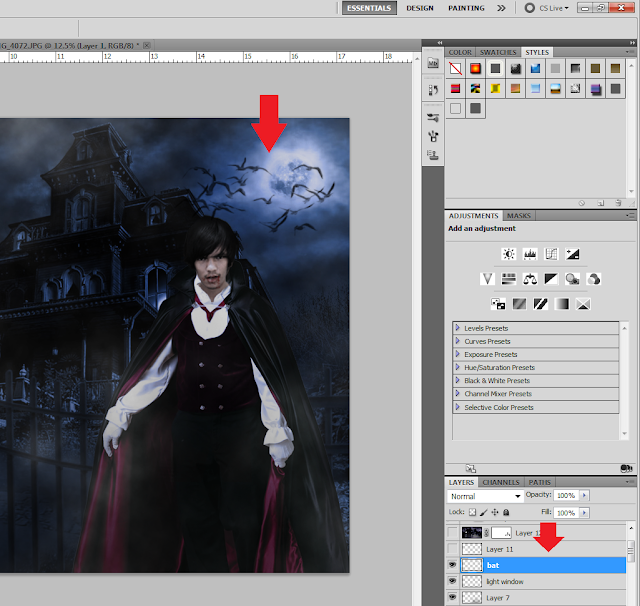Screen dimensions: 640x606
Task: Hide the bat layer
Action: click(x=452, y=565)
